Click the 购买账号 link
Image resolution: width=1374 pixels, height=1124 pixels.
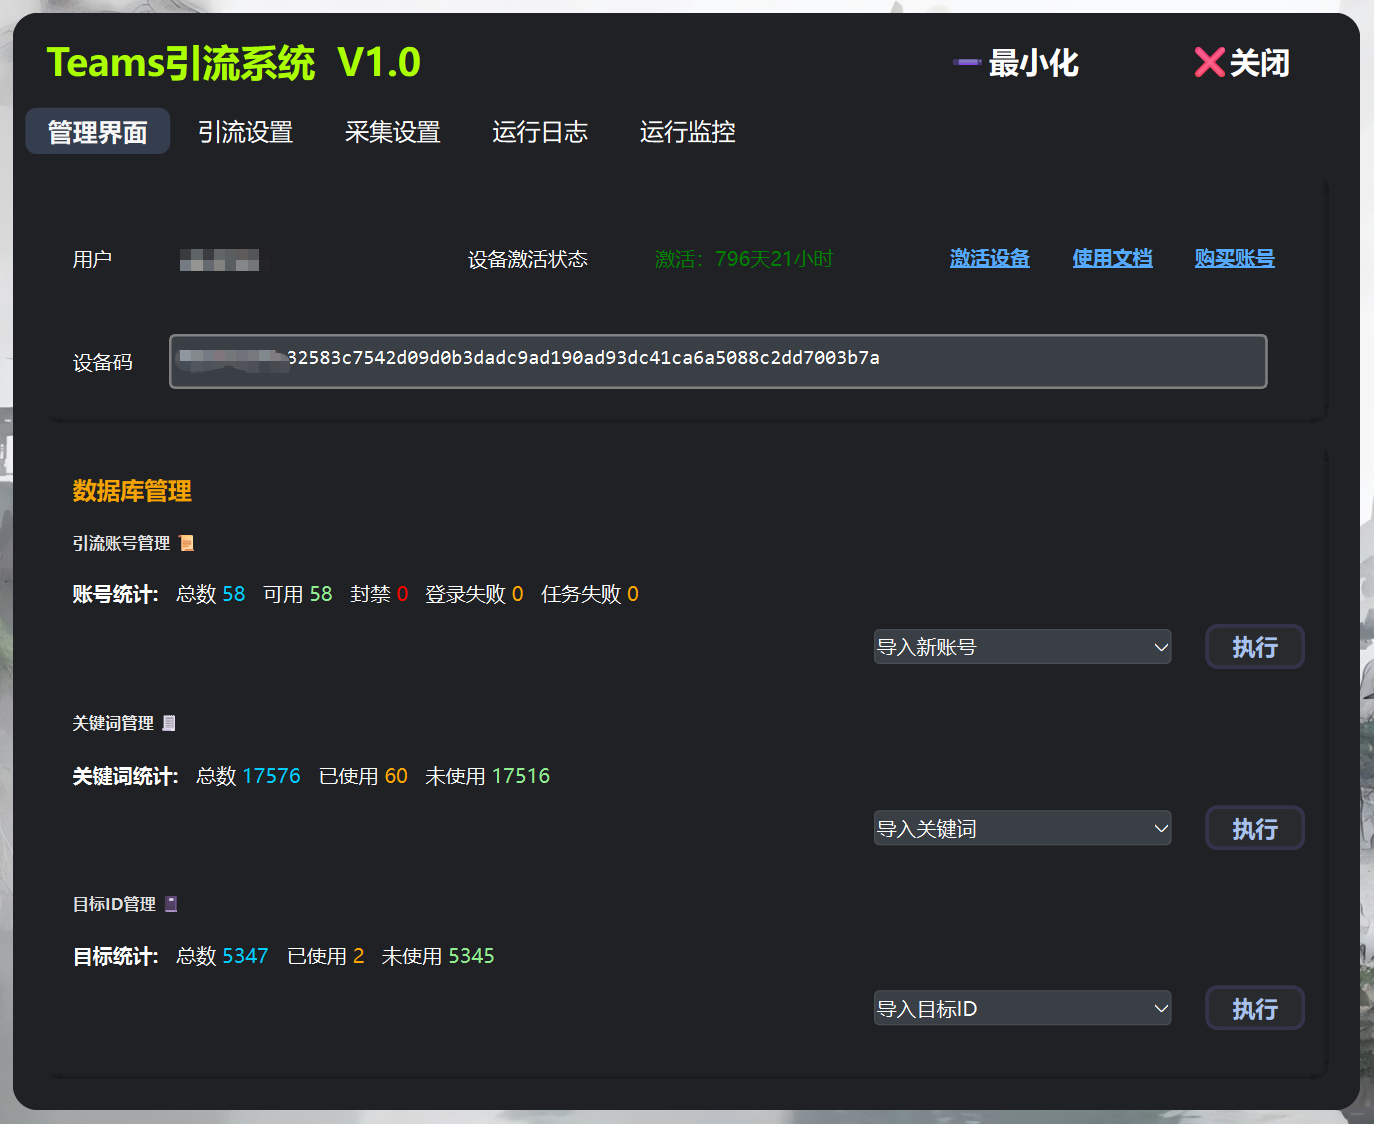pyautogui.click(x=1234, y=258)
